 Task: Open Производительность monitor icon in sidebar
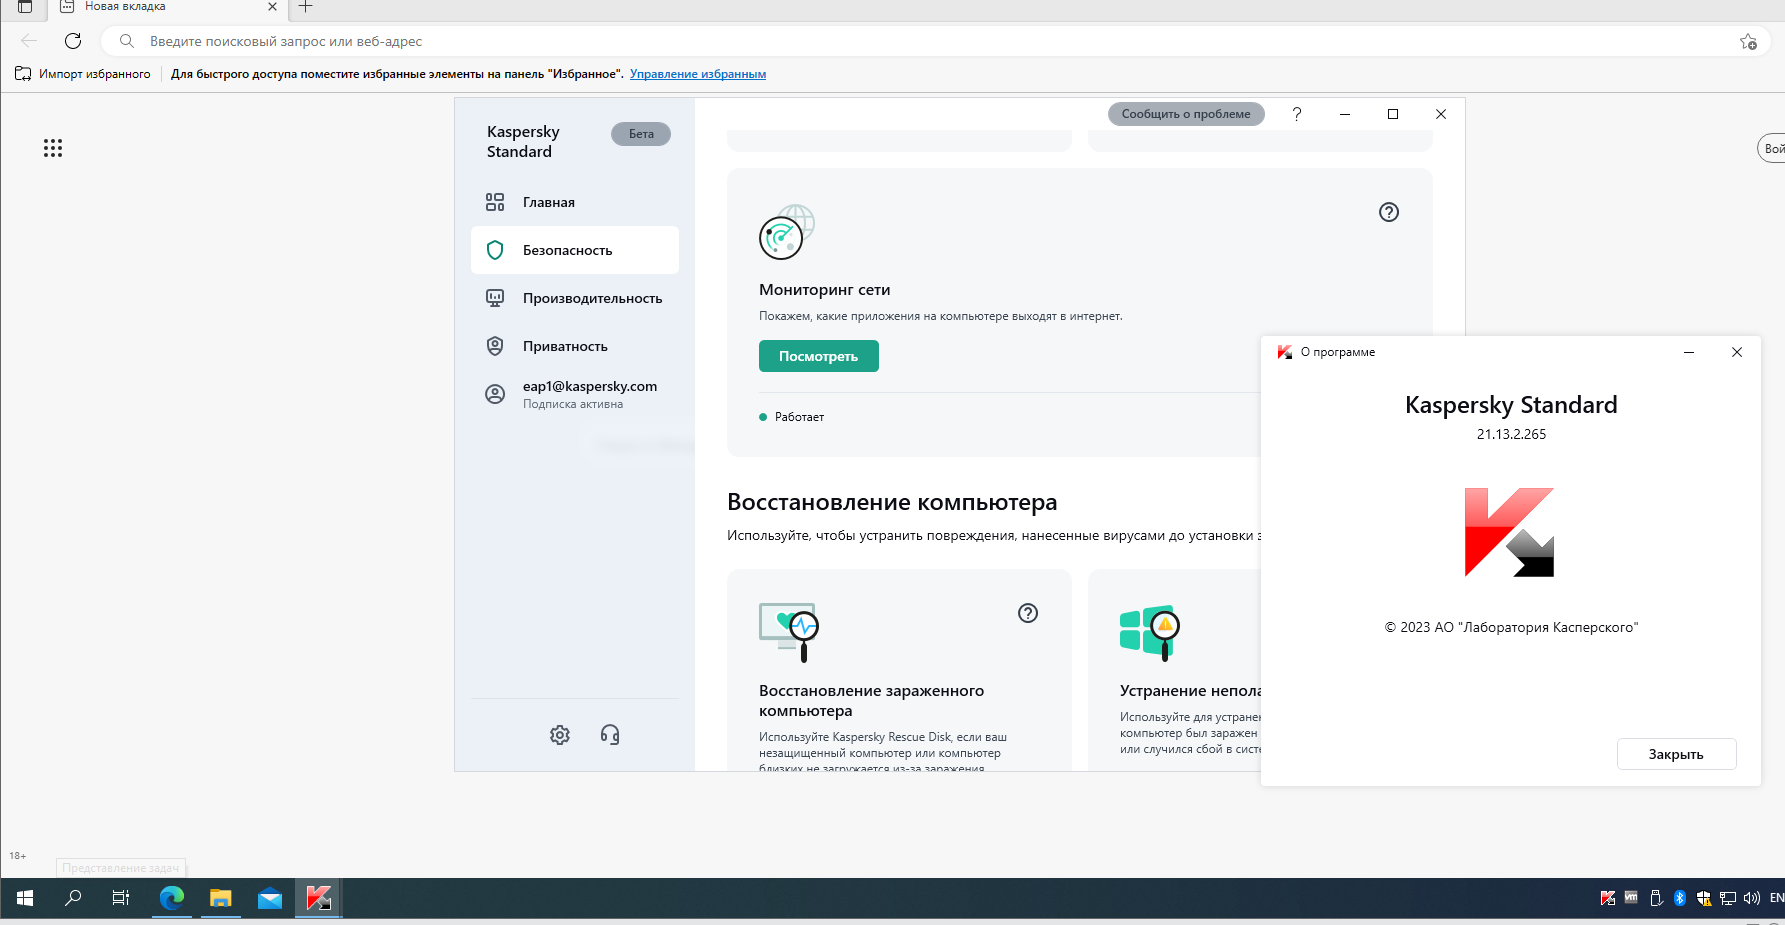[x=495, y=298]
